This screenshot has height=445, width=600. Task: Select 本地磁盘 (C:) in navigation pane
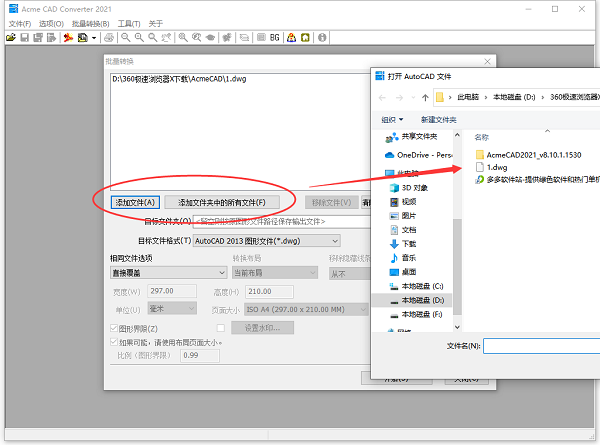tap(416, 286)
